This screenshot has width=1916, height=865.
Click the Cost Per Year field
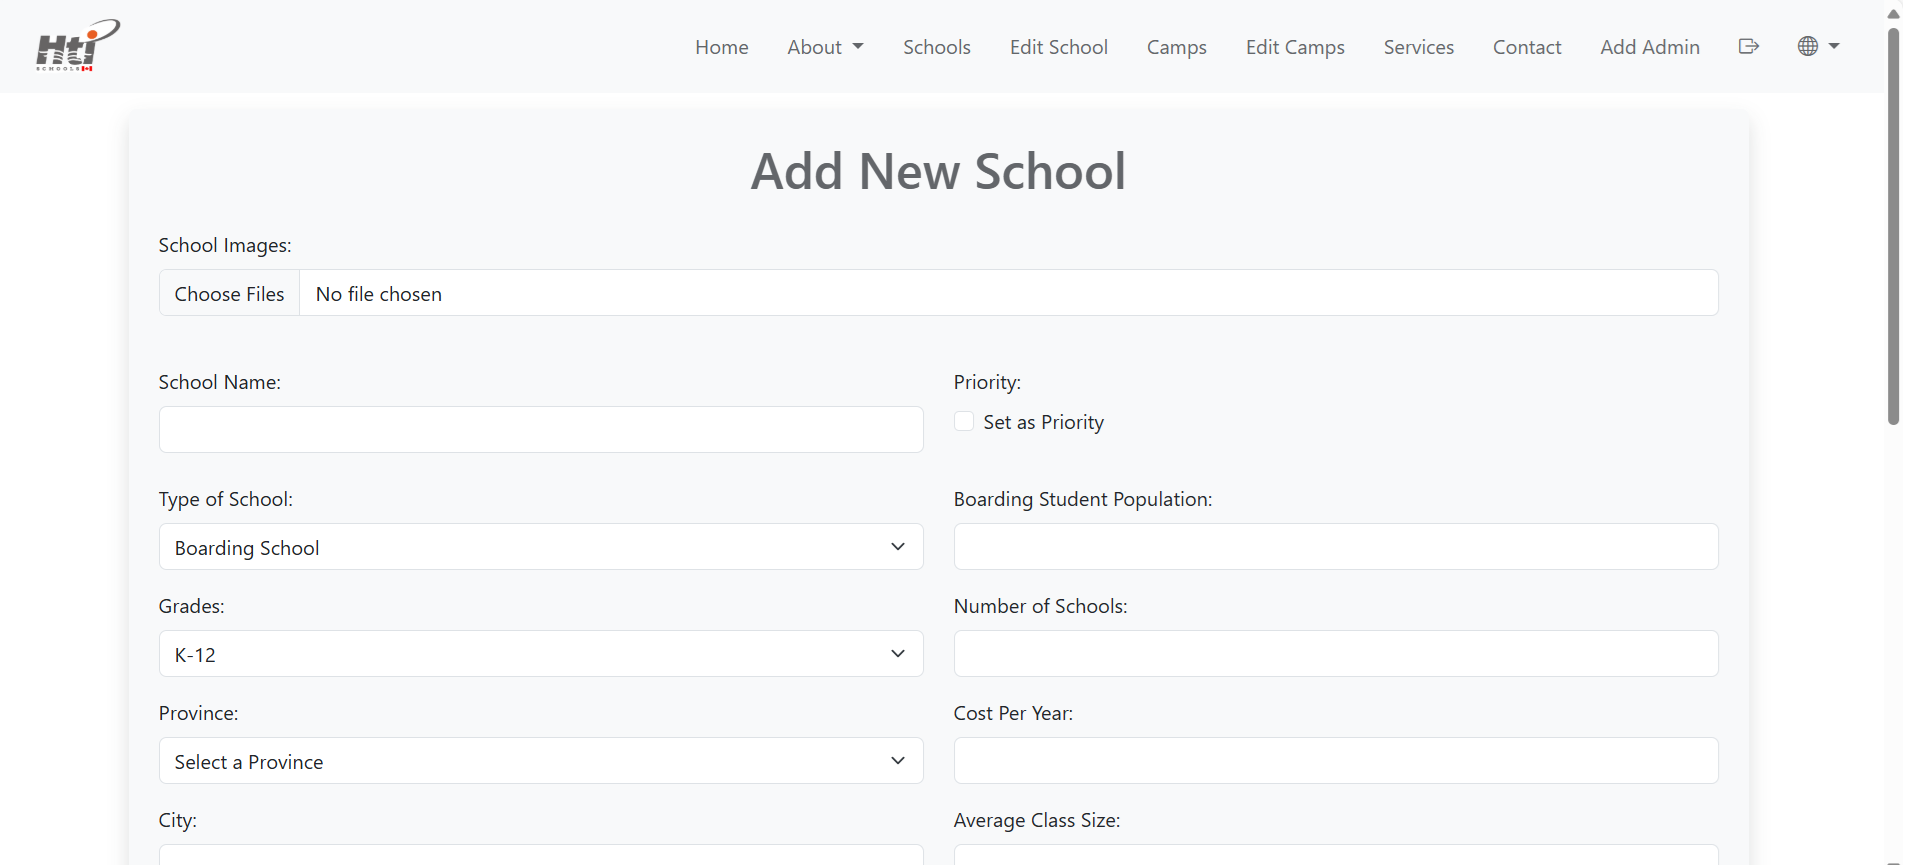[1335, 761]
